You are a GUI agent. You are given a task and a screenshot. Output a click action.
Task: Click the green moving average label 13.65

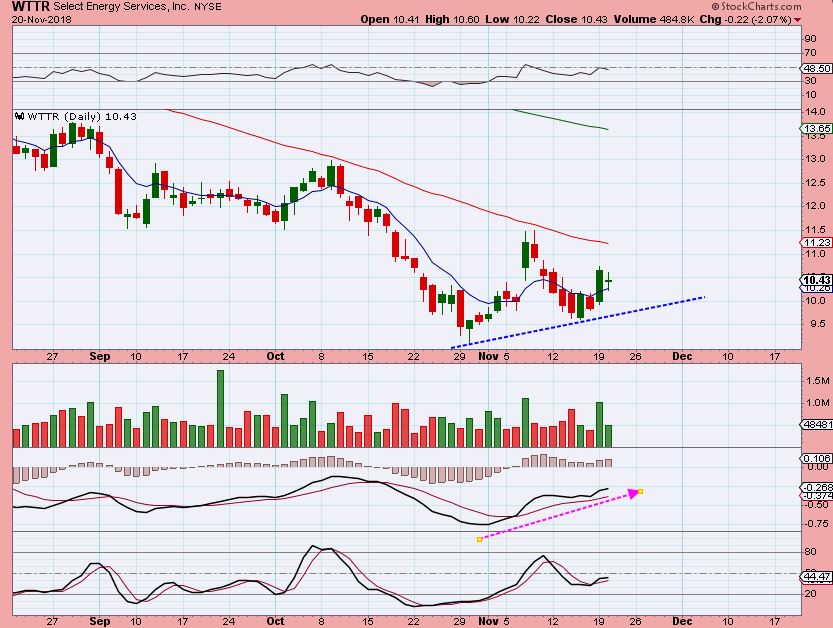817,129
